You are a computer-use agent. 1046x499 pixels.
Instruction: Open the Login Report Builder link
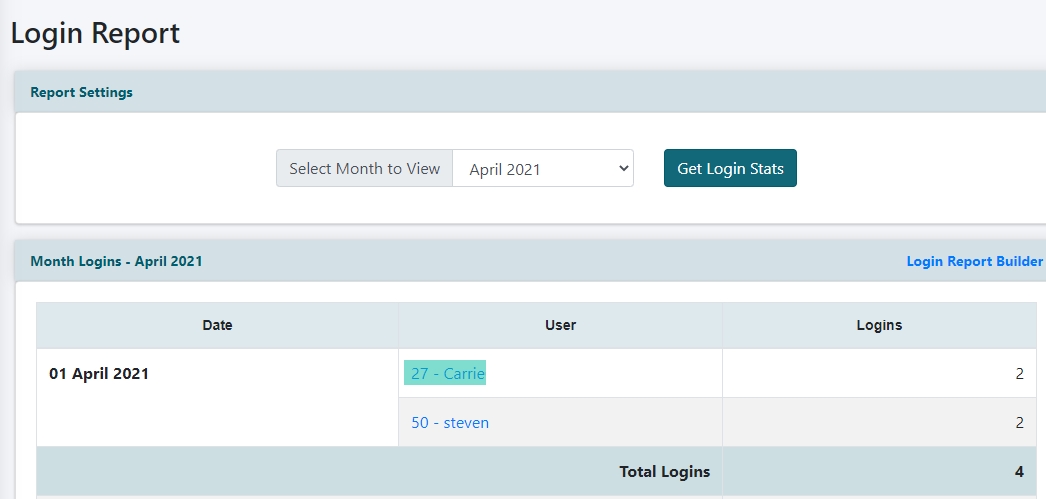(x=974, y=262)
